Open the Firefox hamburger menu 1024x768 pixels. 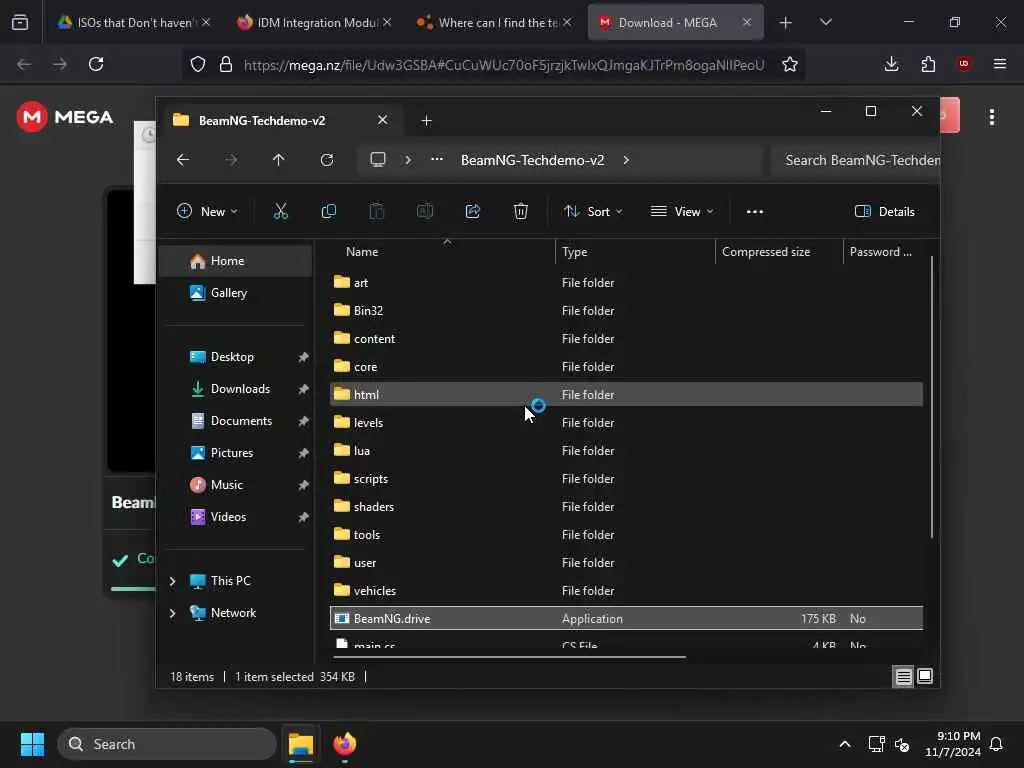(x=1000, y=64)
